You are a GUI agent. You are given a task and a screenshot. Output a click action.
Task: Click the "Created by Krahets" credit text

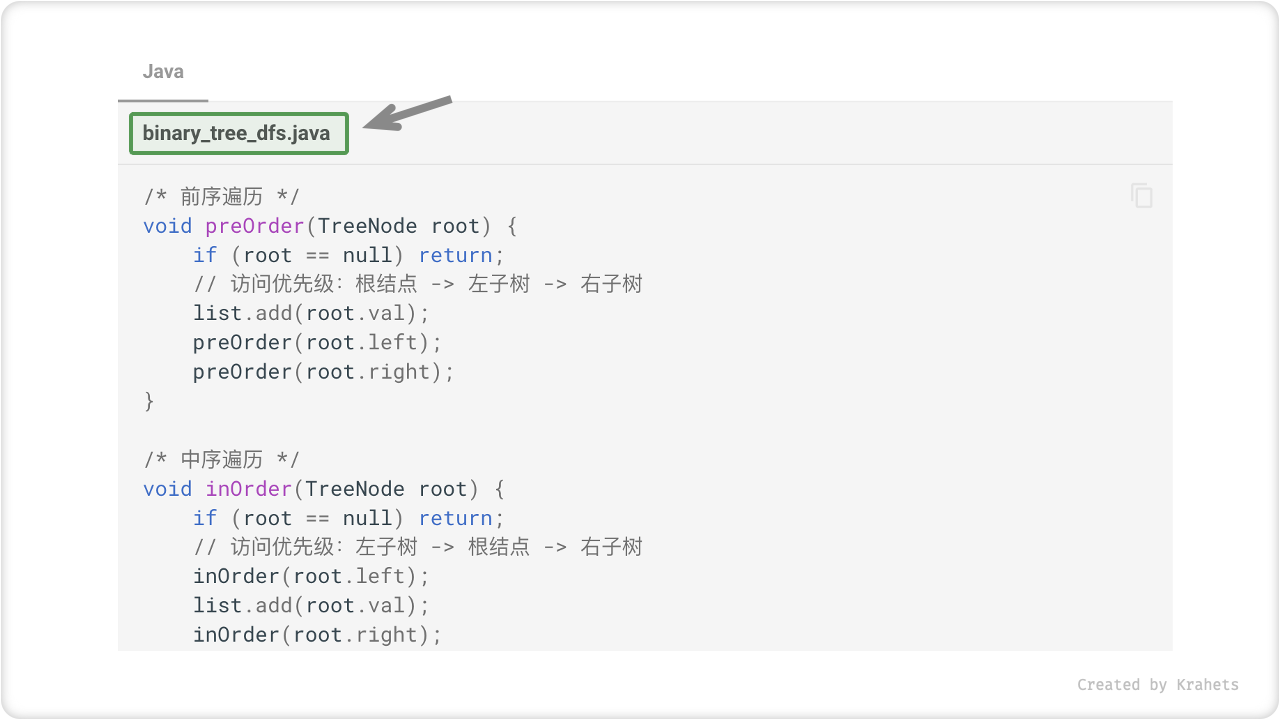(x=1157, y=685)
